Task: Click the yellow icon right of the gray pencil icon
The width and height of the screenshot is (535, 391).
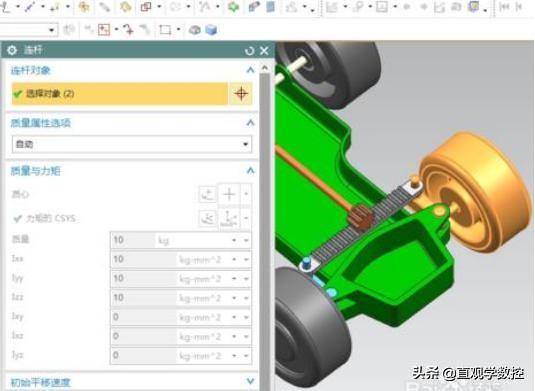Action: (126, 7)
